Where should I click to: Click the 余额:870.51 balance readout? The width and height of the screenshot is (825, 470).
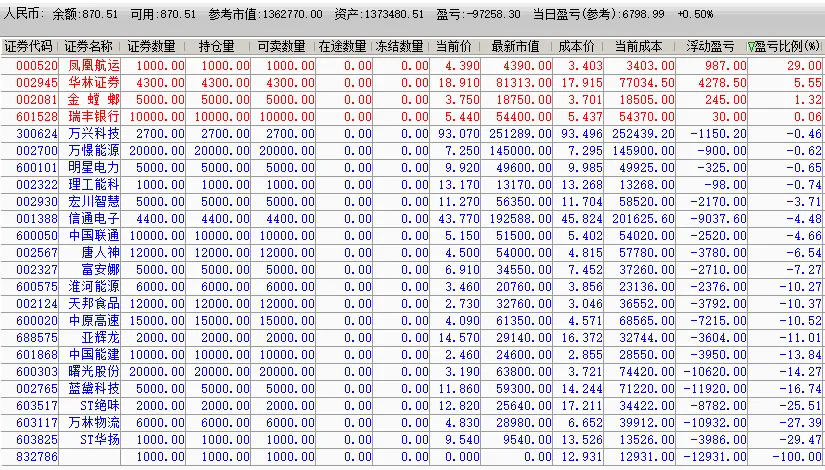click(86, 14)
